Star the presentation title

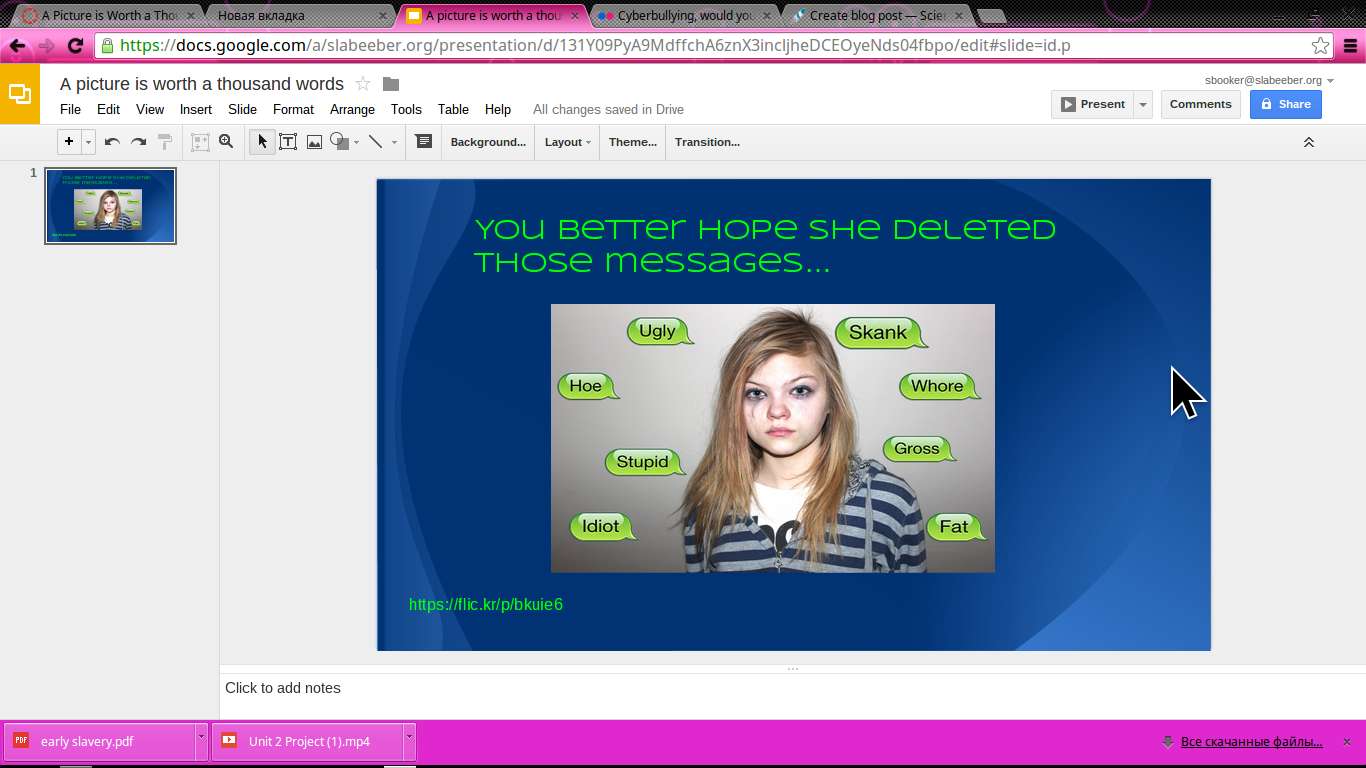click(363, 84)
